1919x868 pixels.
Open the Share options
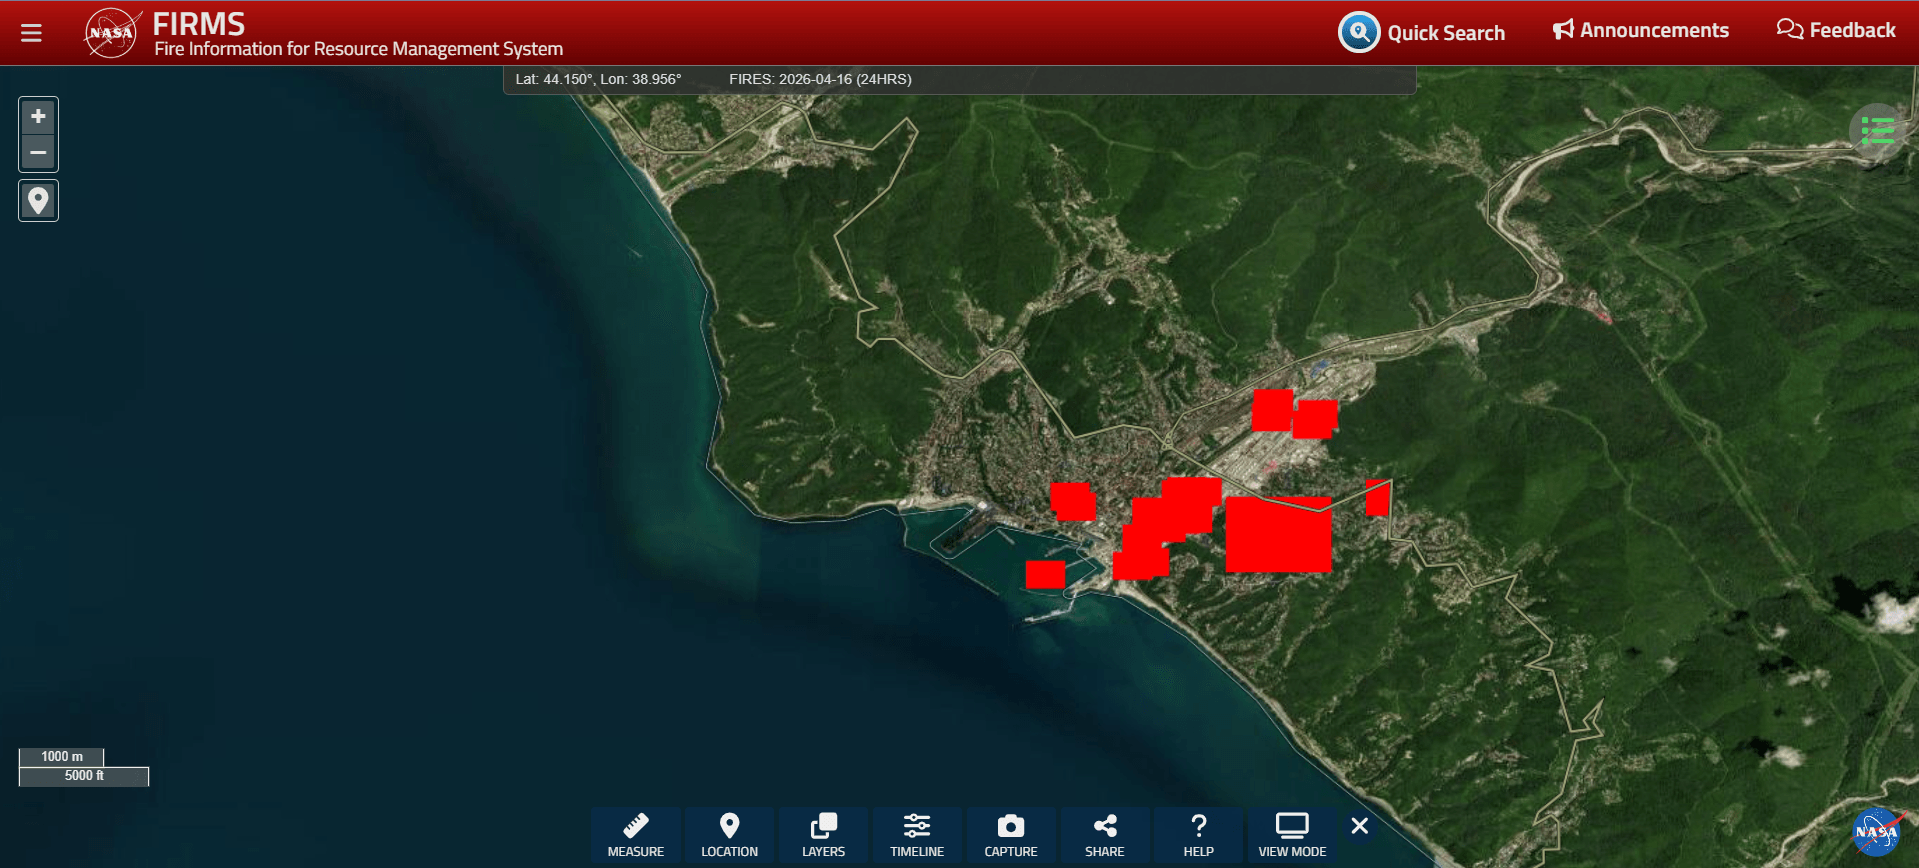click(x=1104, y=834)
